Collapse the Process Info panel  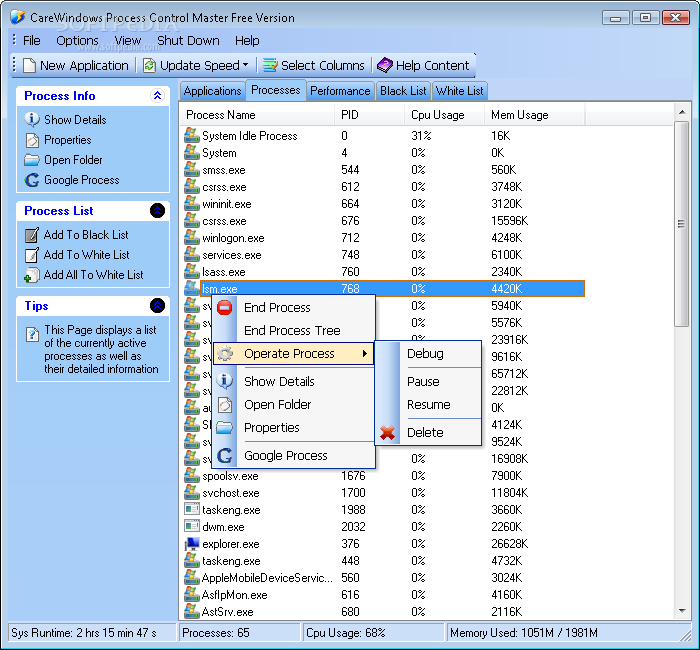click(x=157, y=96)
